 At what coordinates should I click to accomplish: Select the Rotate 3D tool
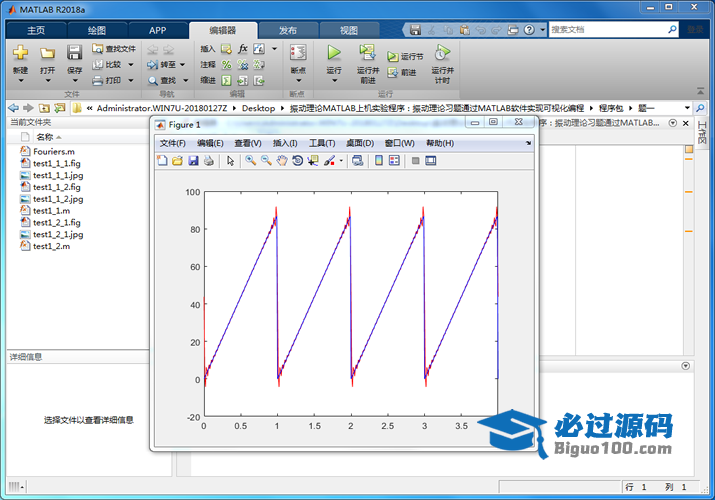coord(297,160)
